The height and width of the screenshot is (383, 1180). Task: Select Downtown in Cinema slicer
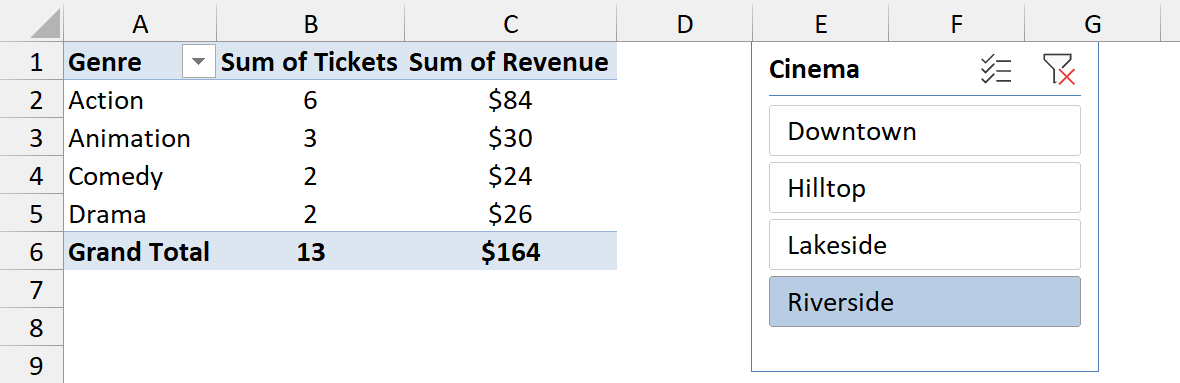925,131
